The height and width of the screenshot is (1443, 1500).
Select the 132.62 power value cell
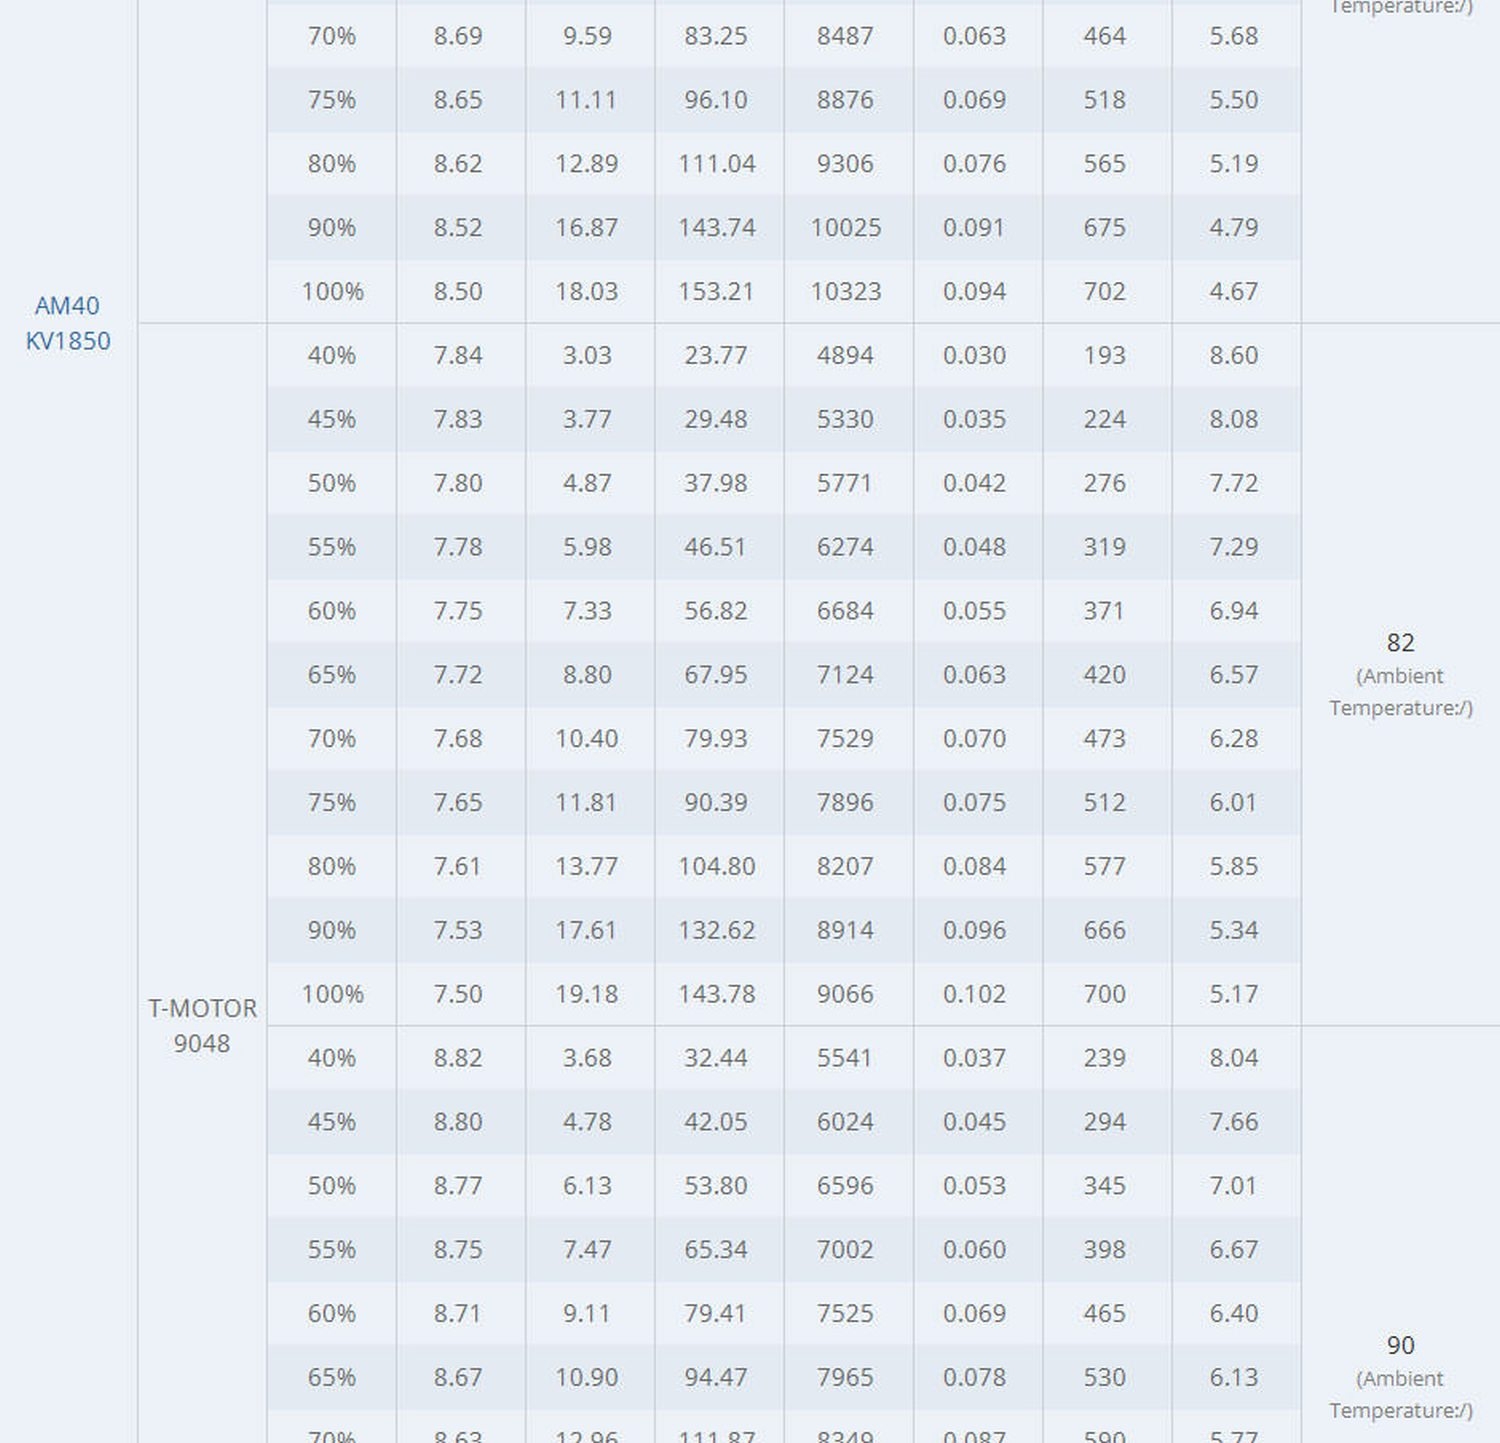[716, 930]
